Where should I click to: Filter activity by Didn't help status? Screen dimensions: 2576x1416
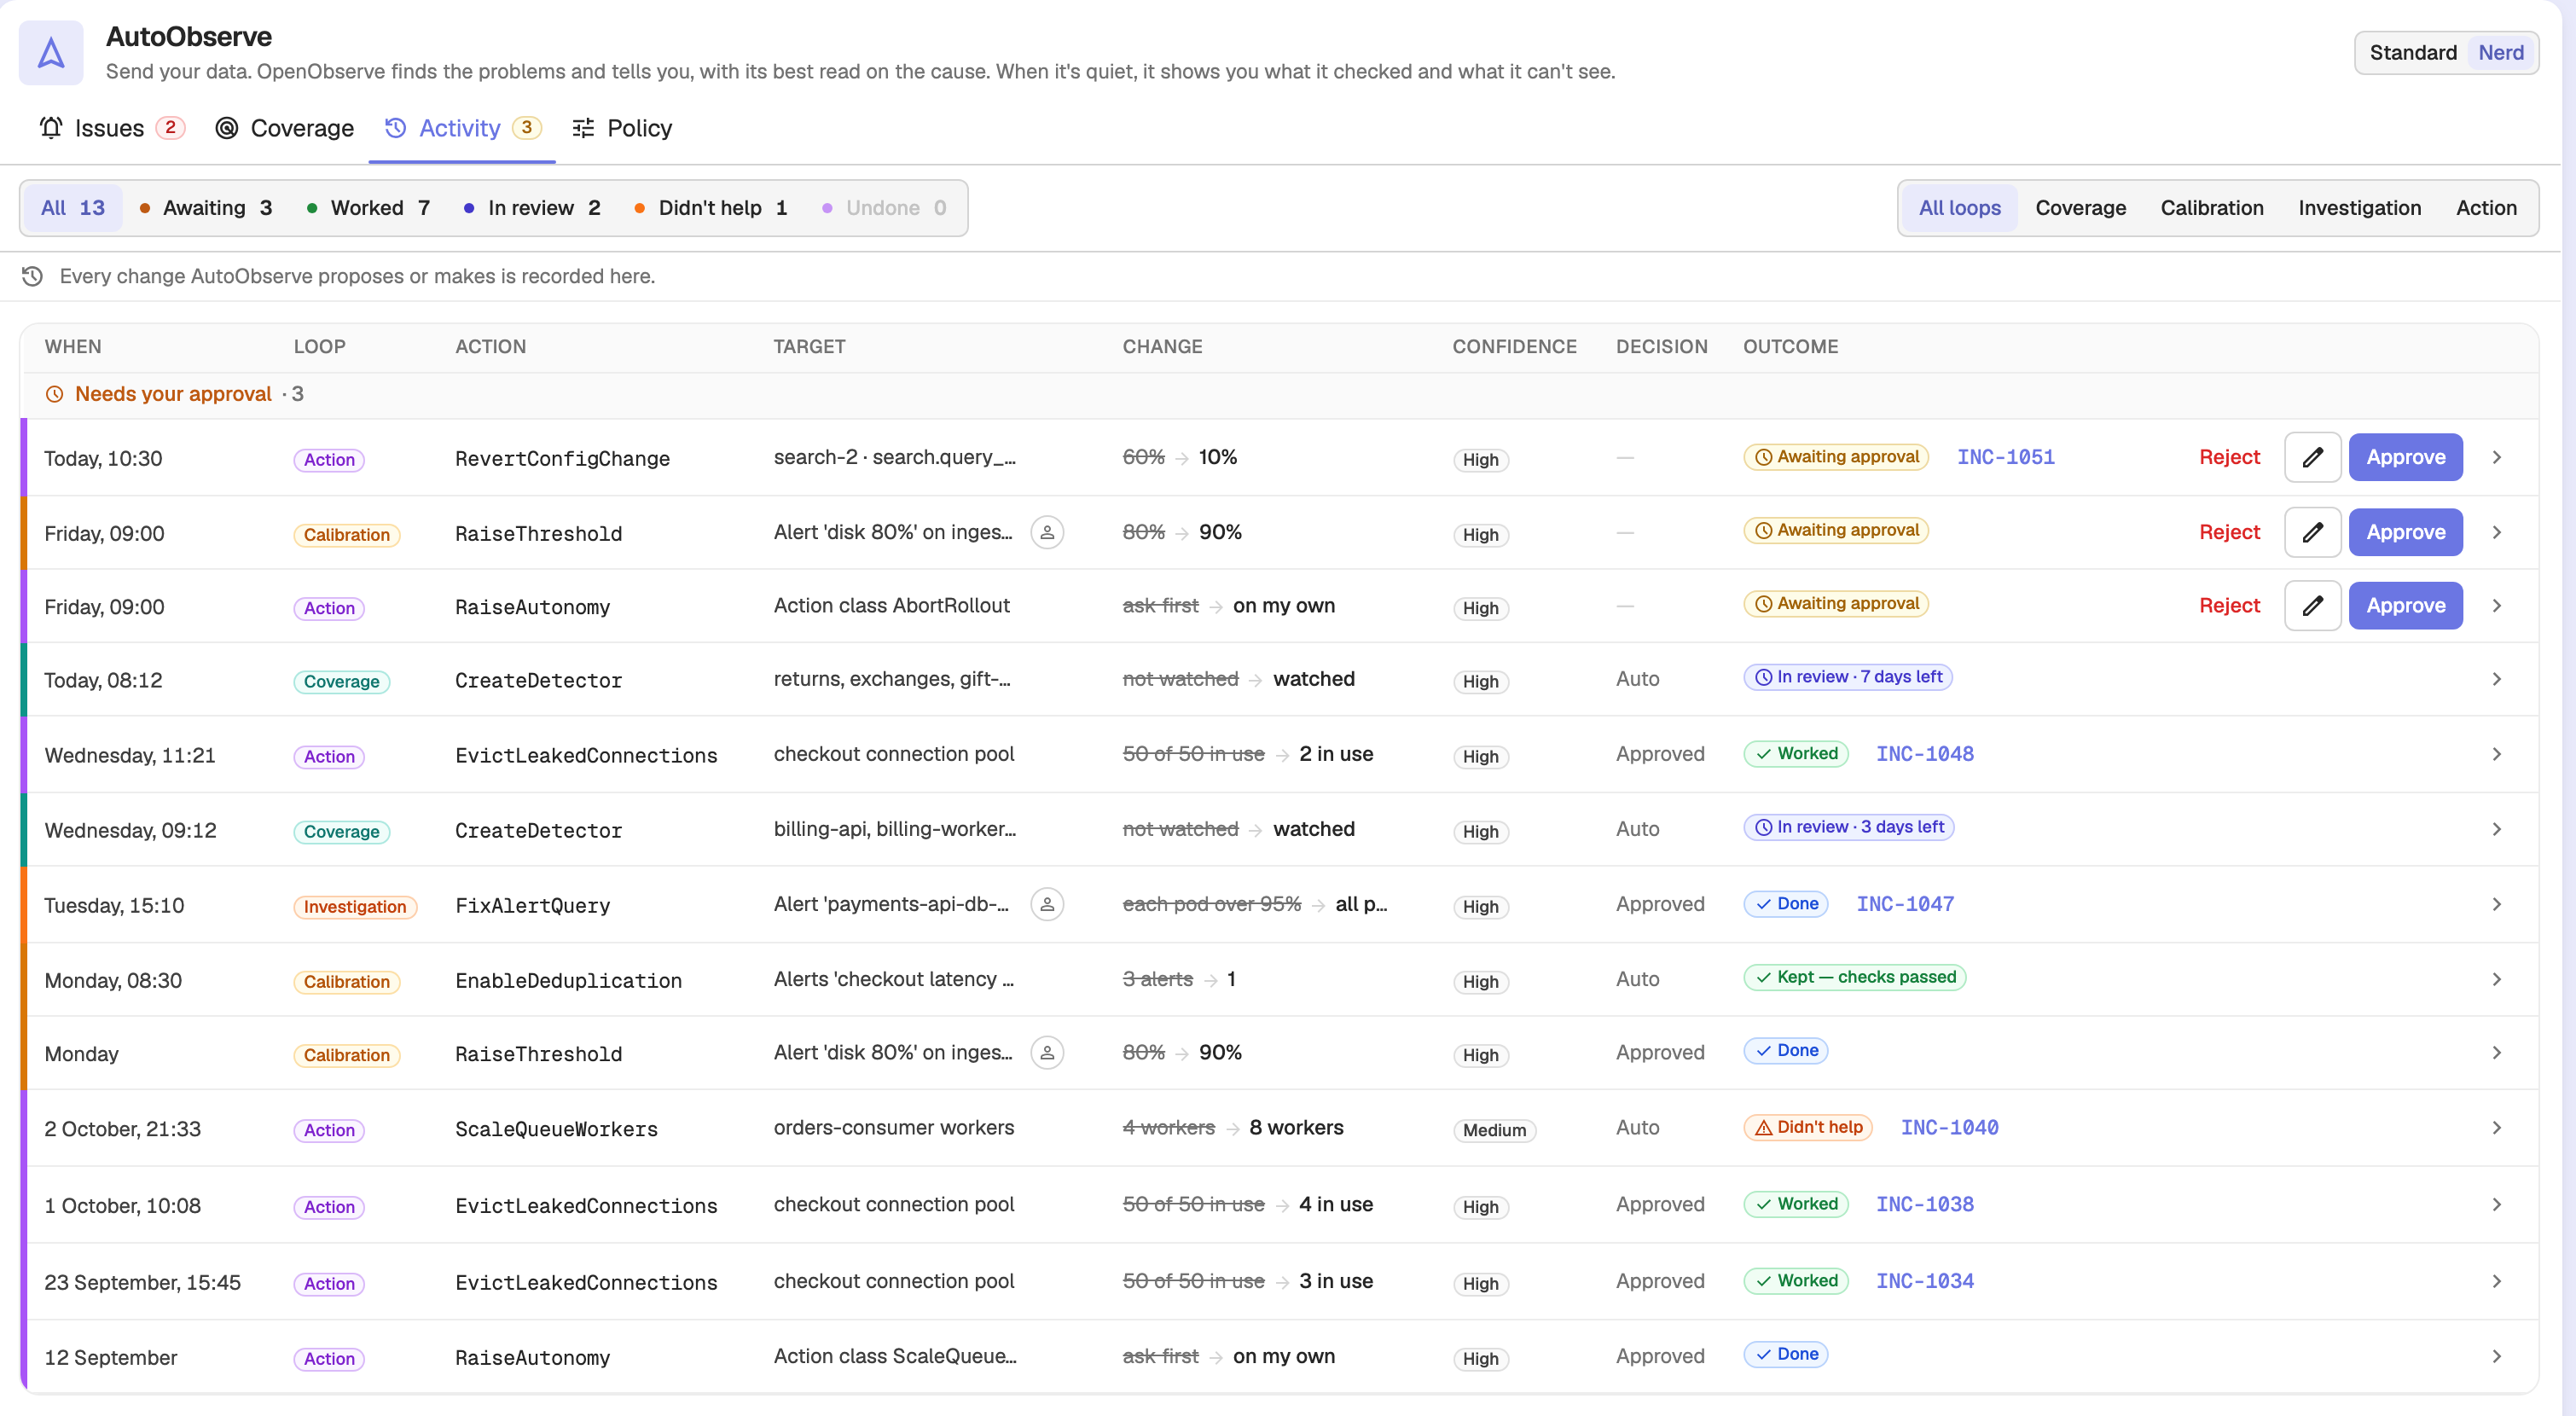(711, 208)
